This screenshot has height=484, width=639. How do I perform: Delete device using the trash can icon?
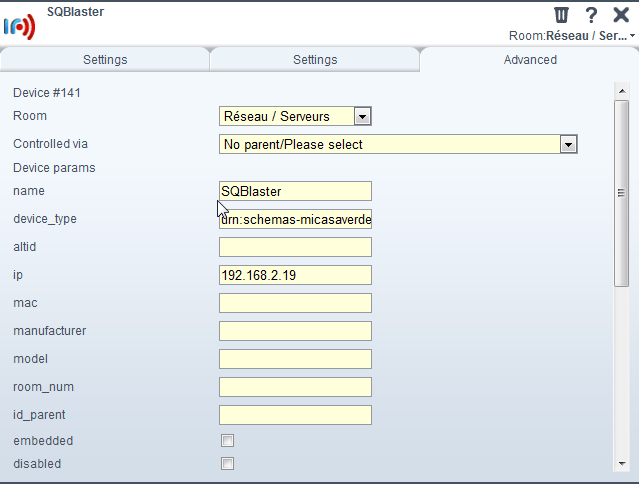pos(561,15)
